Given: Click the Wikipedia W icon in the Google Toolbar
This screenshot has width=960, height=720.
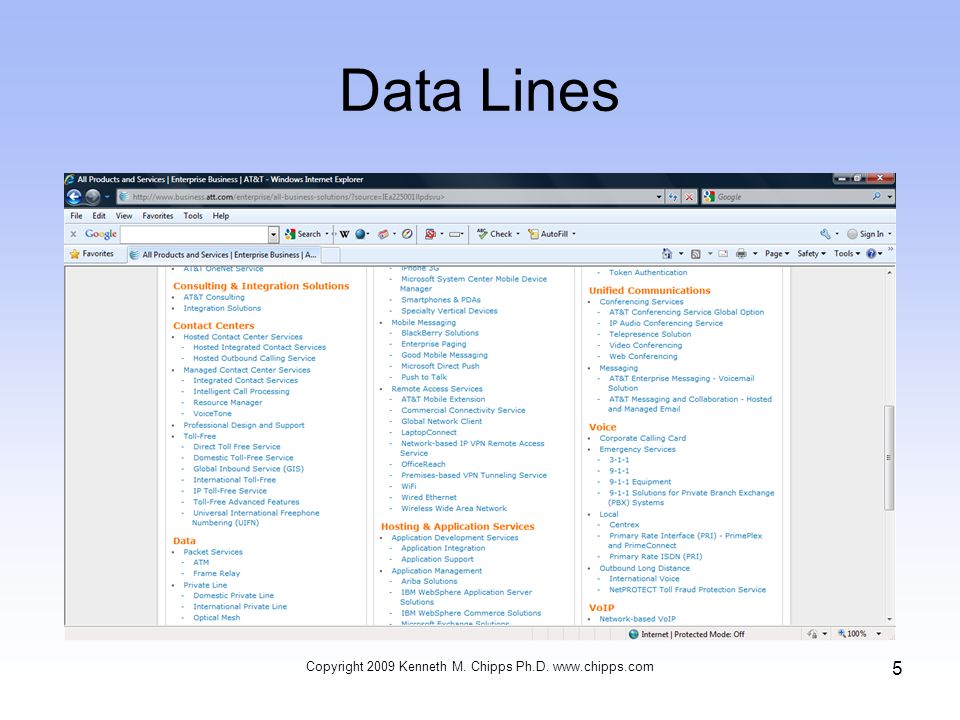Looking at the screenshot, I should click(345, 234).
